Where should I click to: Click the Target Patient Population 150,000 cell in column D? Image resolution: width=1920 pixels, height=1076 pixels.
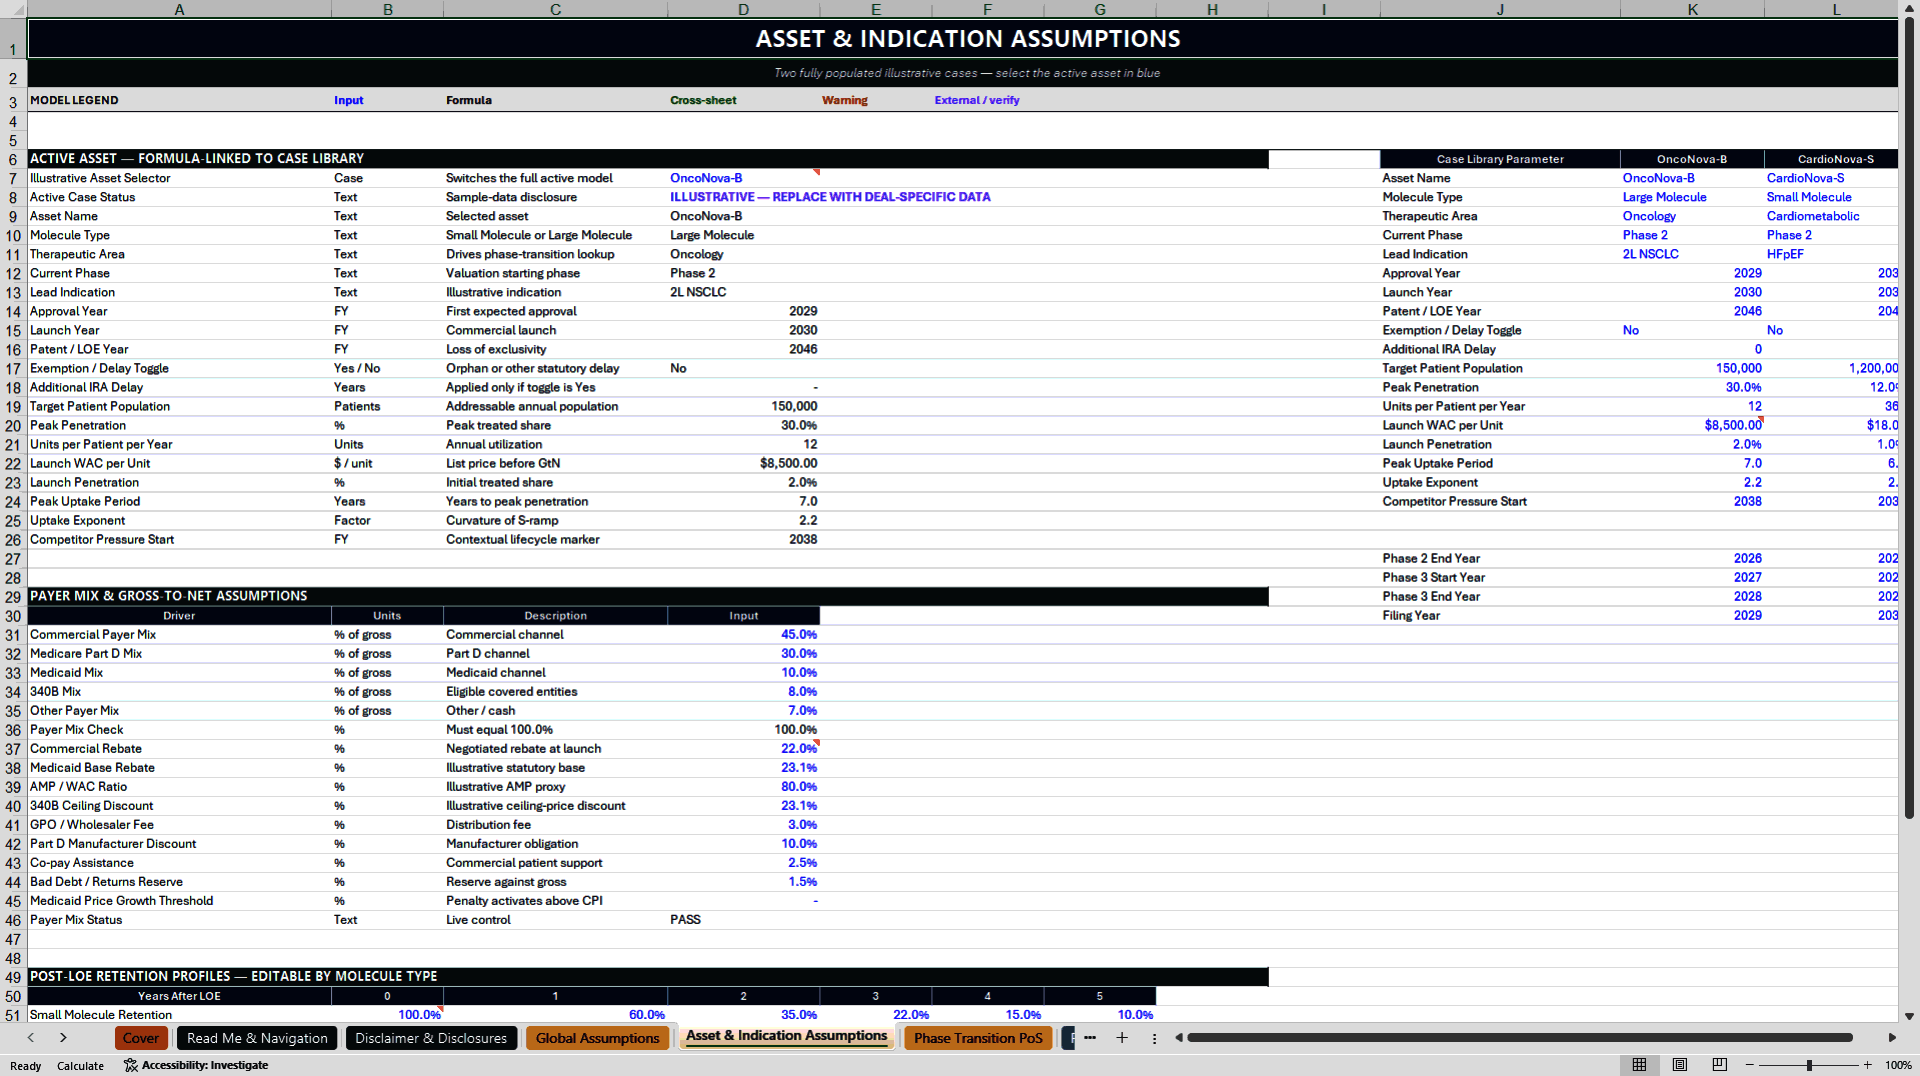(743, 406)
